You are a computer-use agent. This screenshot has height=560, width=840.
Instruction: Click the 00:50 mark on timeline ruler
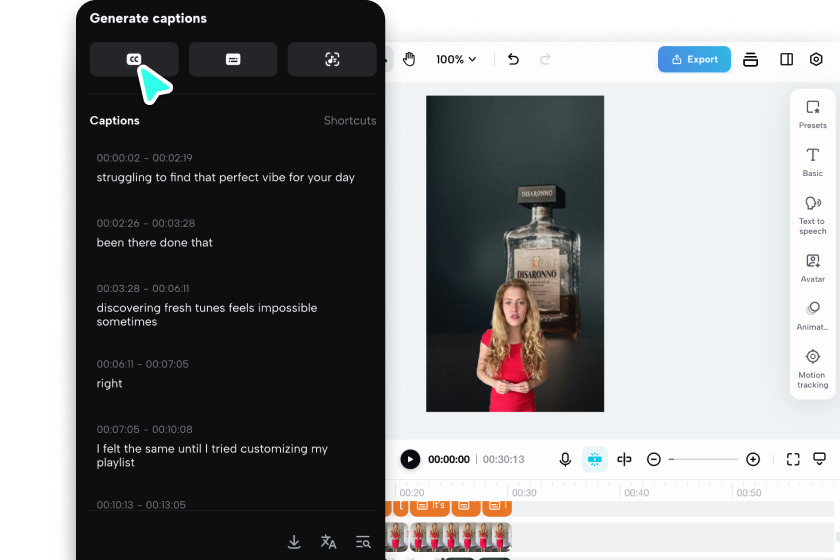coord(749,492)
